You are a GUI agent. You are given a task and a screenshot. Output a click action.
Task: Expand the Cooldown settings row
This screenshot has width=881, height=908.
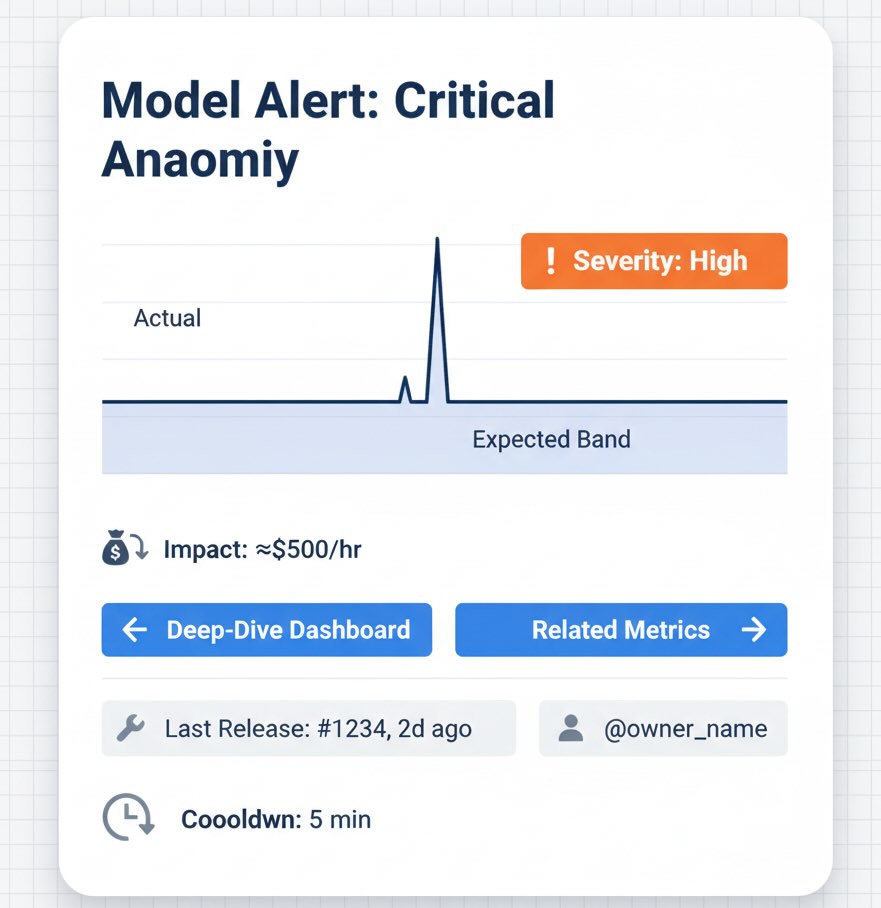pos(275,818)
